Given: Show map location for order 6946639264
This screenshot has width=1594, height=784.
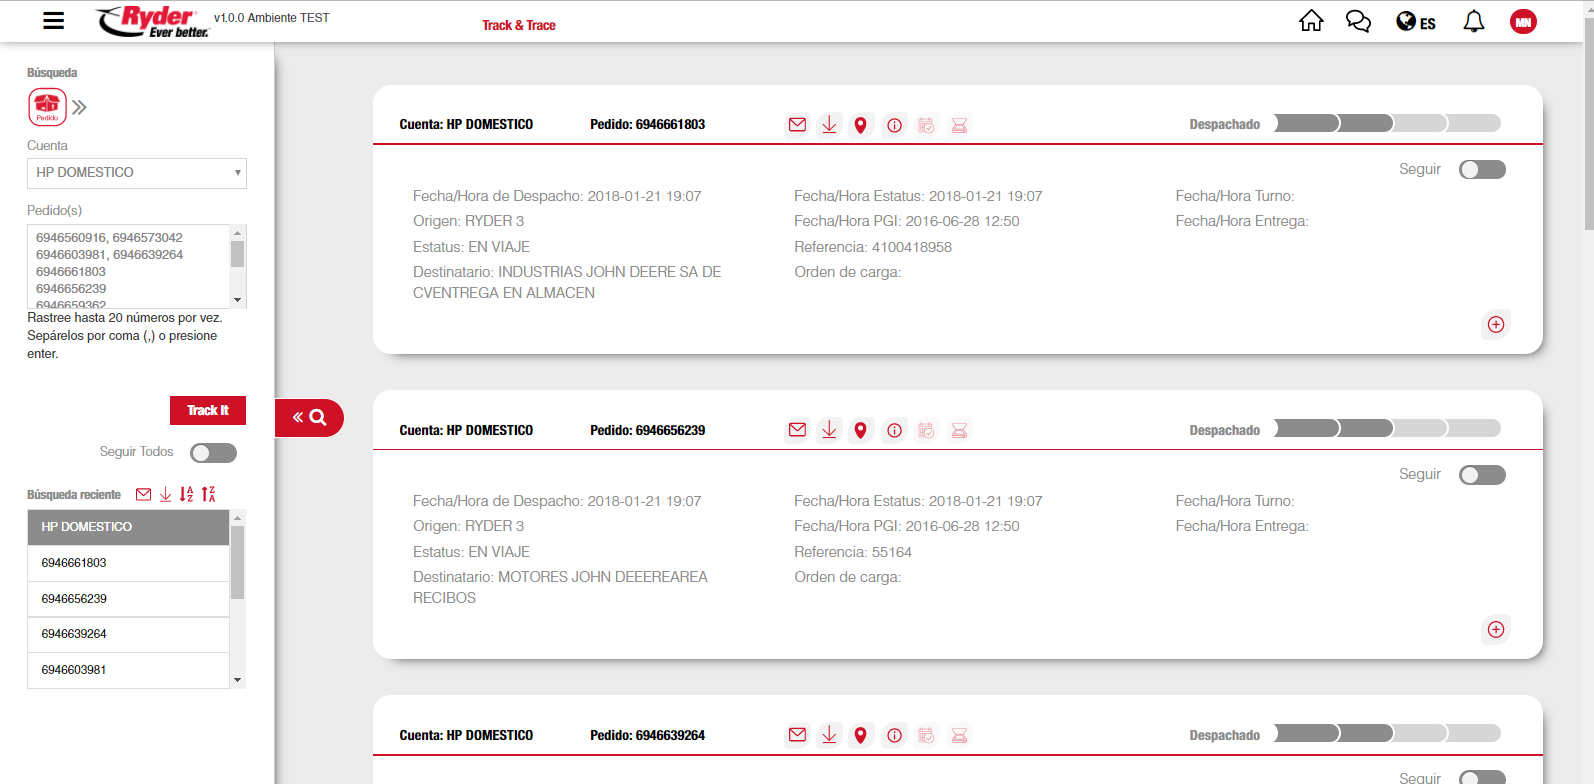Looking at the screenshot, I should [x=860, y=735].
